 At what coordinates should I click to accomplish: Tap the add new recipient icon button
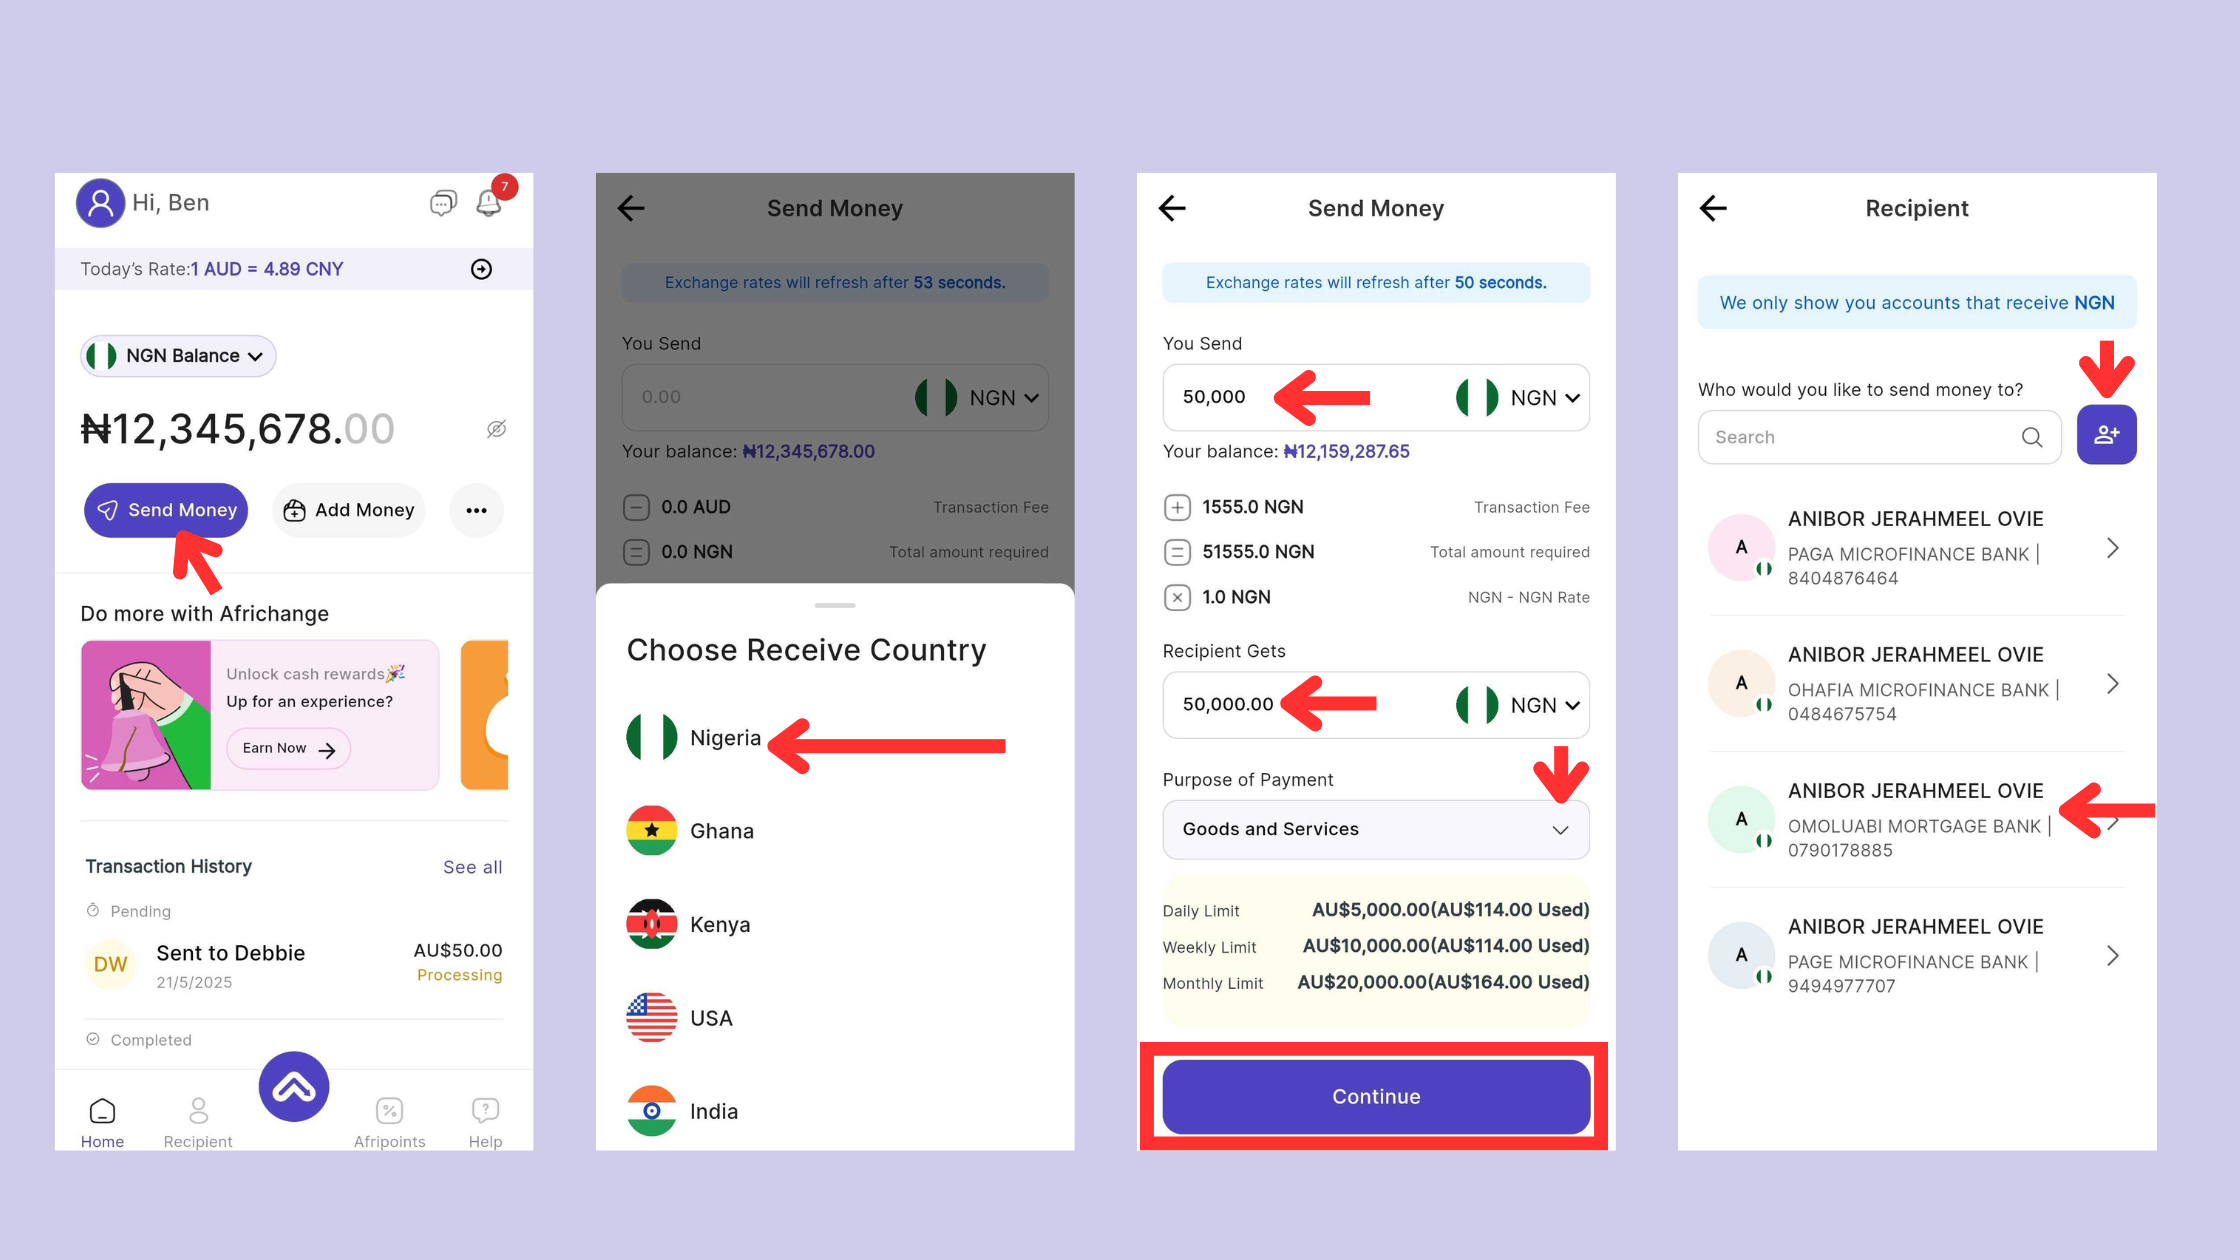[x=2106, y=435]
